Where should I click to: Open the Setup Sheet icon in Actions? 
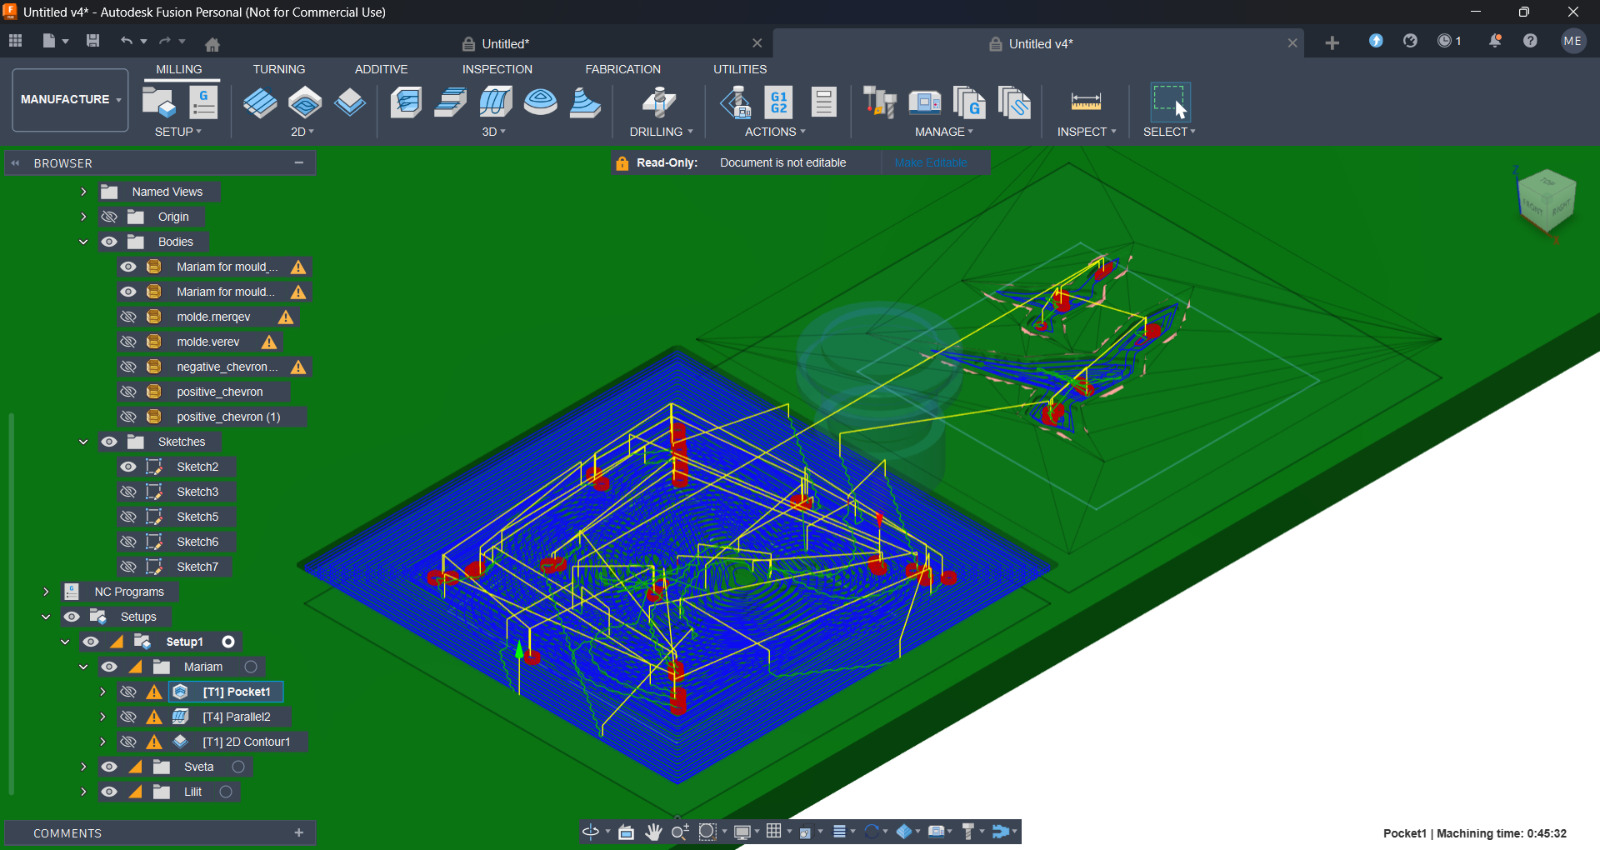(823, 102)
